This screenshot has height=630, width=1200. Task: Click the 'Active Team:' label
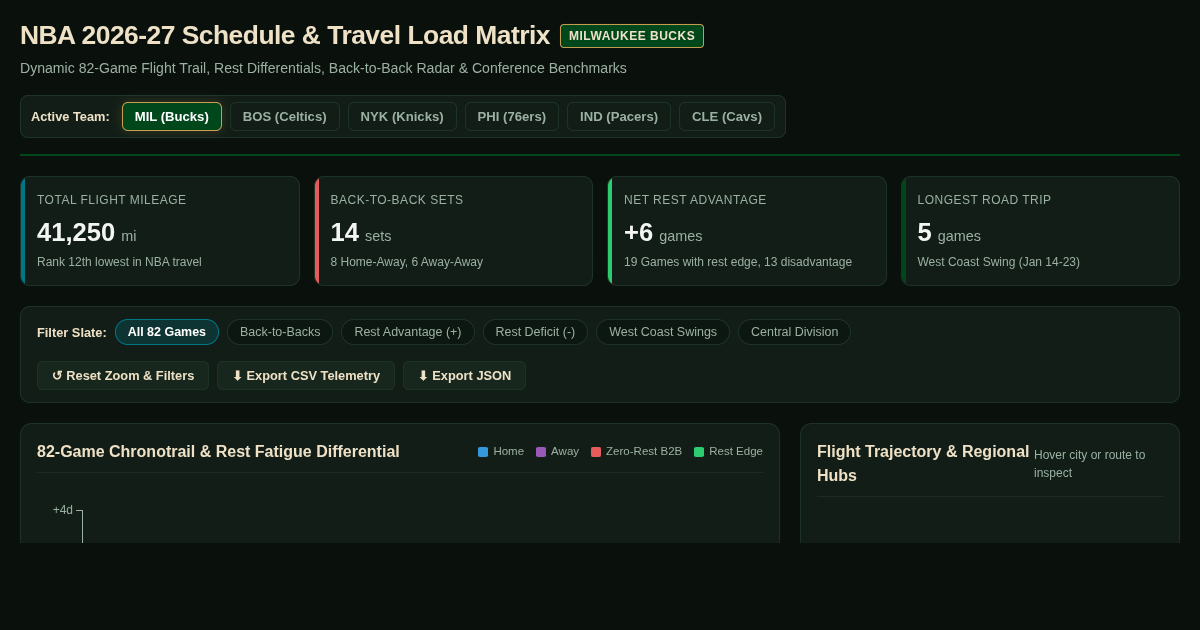tap(70, 116)
